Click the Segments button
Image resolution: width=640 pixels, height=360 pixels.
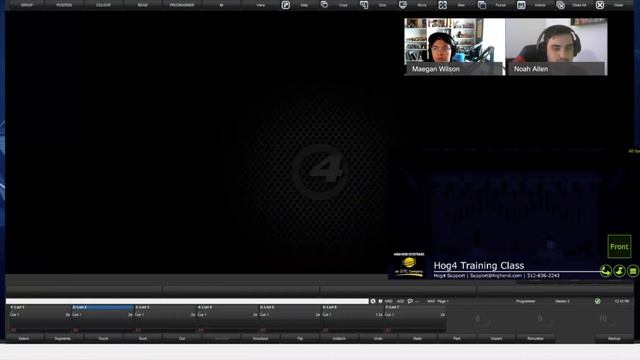coord(62,338)
